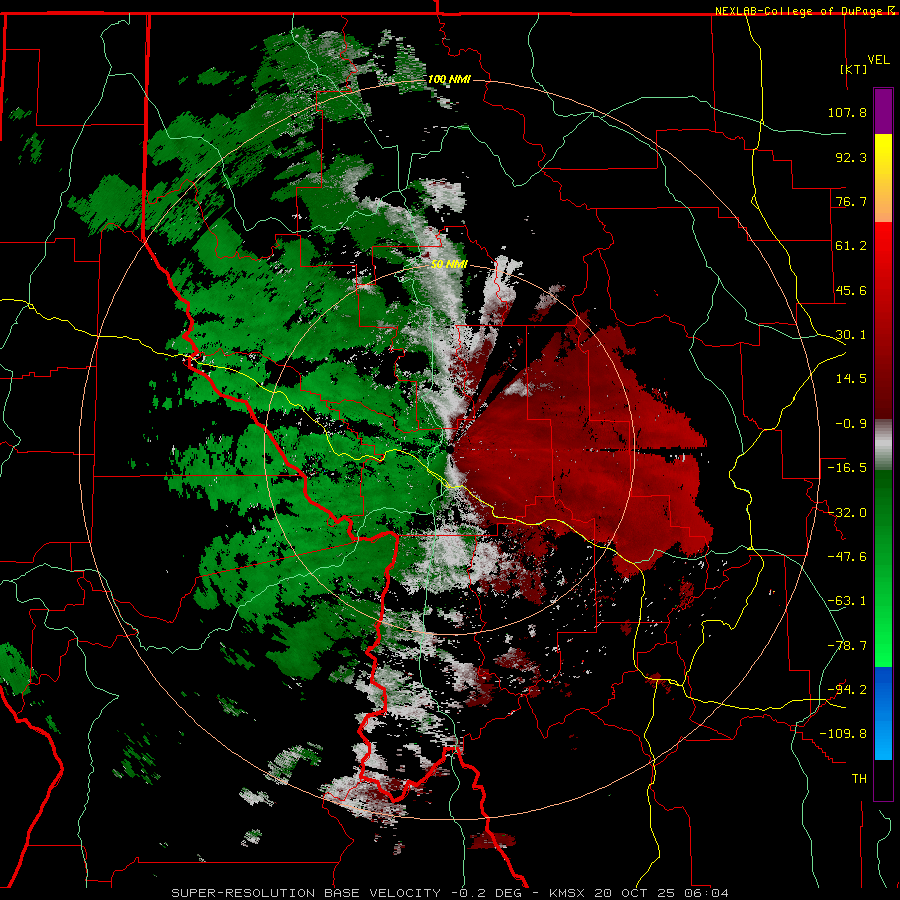Select the -63.1 legend value
900x900 pixels.
coord(847,601)
